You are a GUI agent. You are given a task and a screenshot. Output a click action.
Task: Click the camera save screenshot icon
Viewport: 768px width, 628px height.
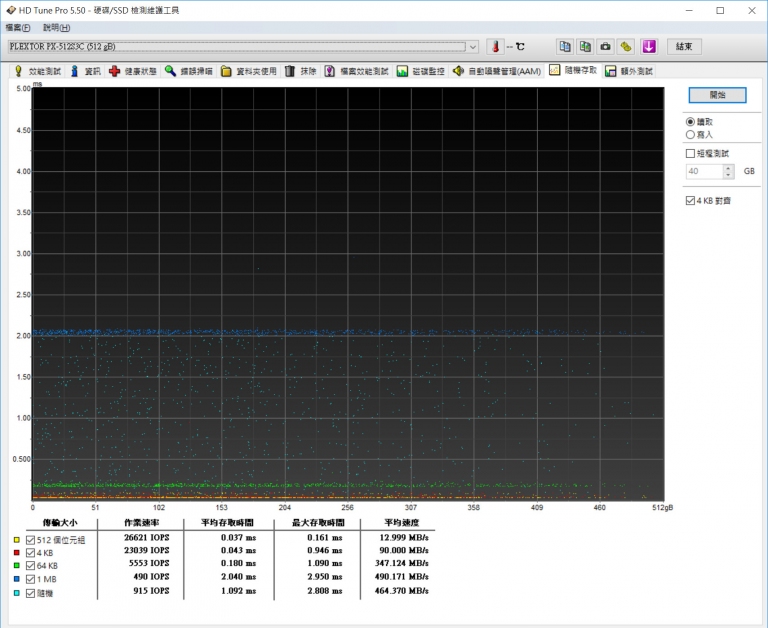605,47
